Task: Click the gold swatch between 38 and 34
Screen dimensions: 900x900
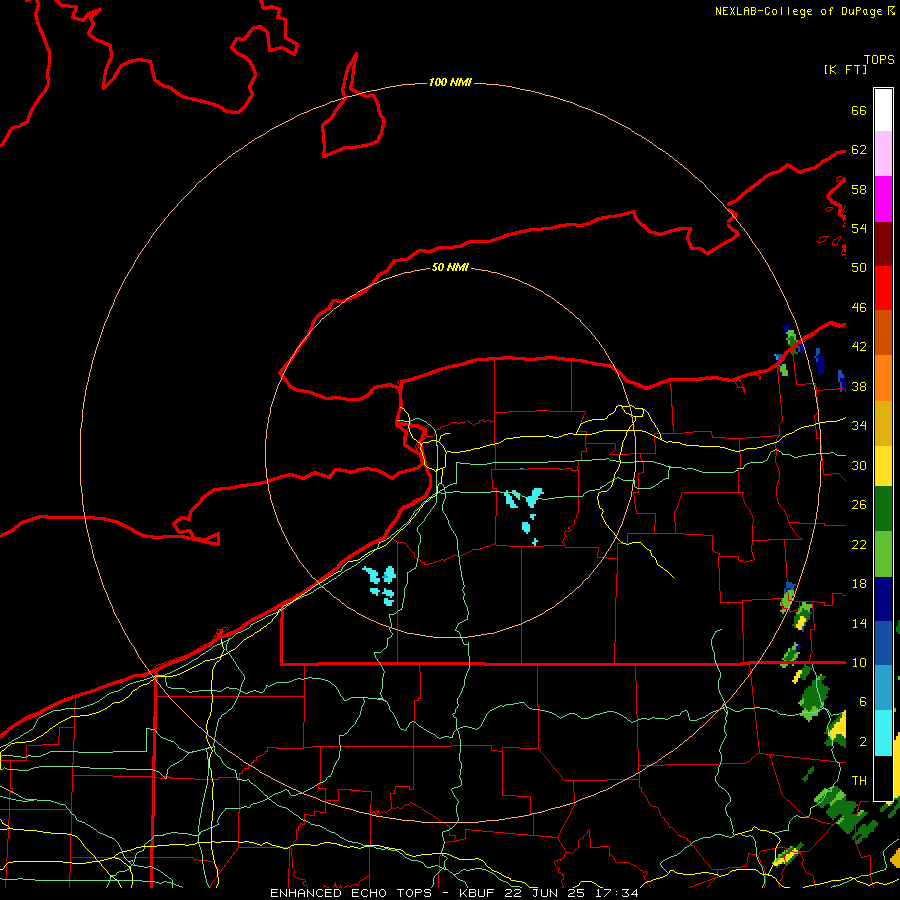Action: (883, 423)
